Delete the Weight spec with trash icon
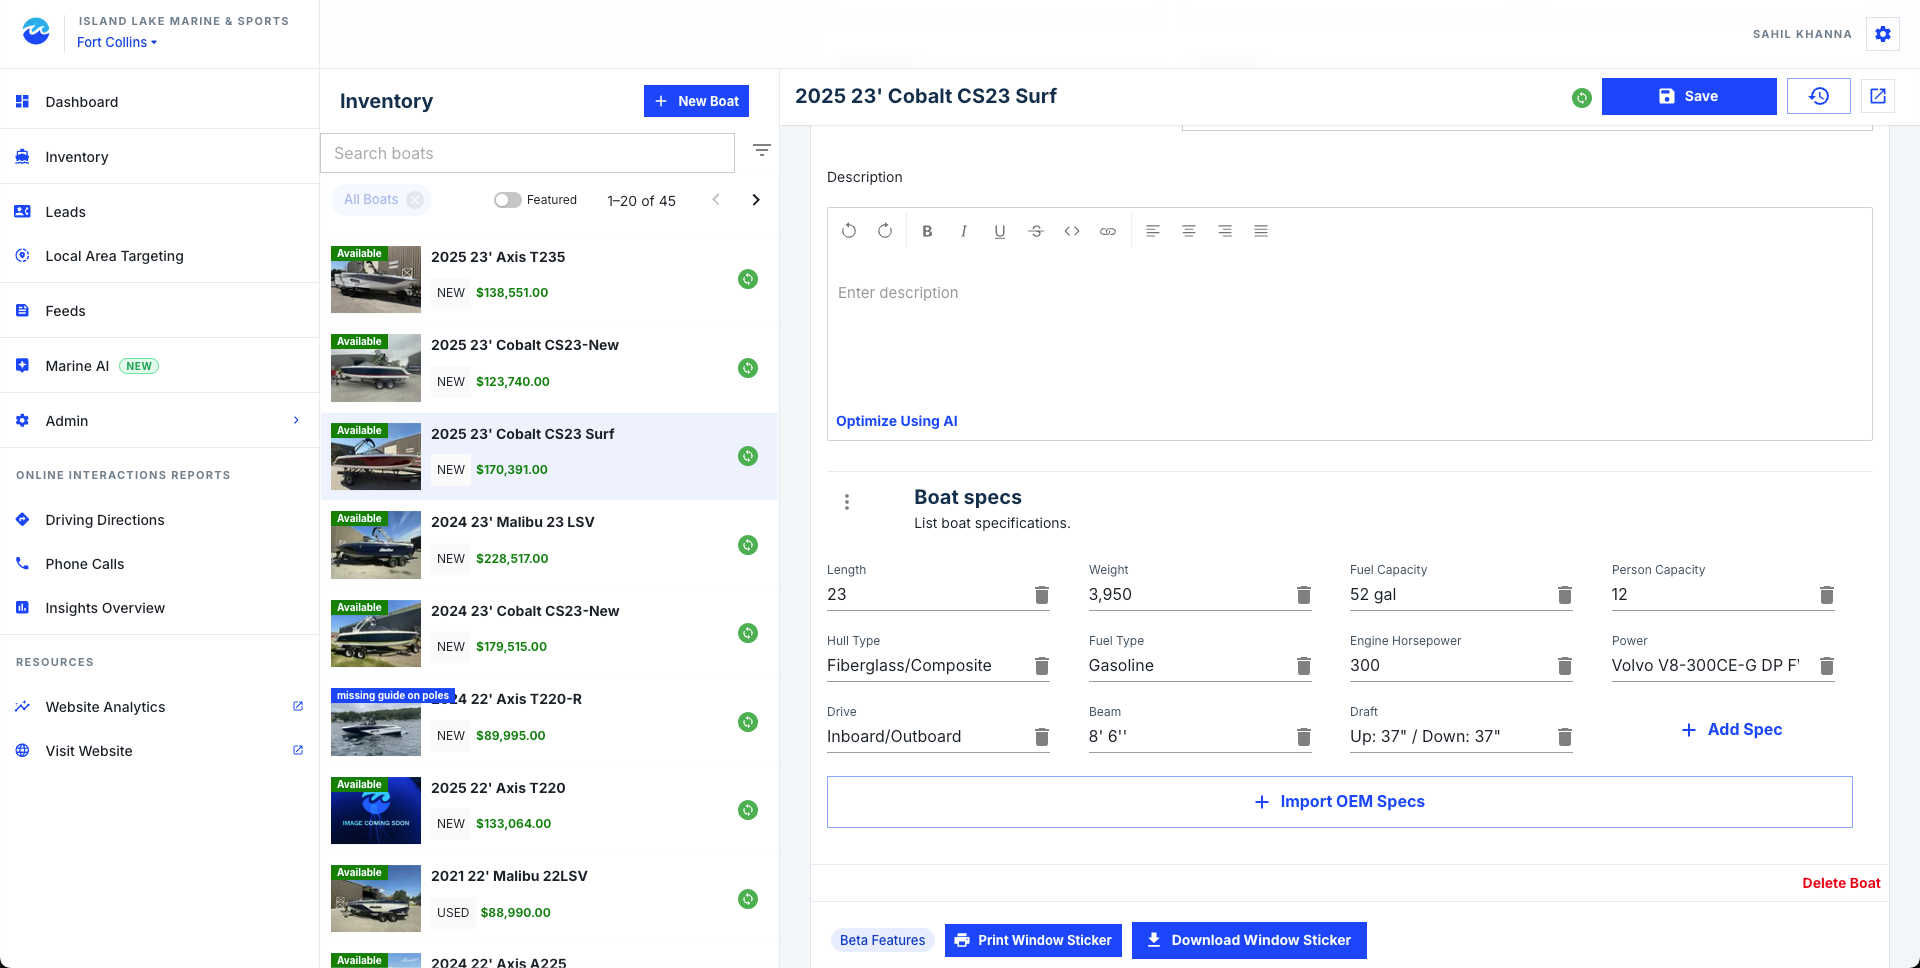Screen dimensions: 1920x968 click(1304, 595)
